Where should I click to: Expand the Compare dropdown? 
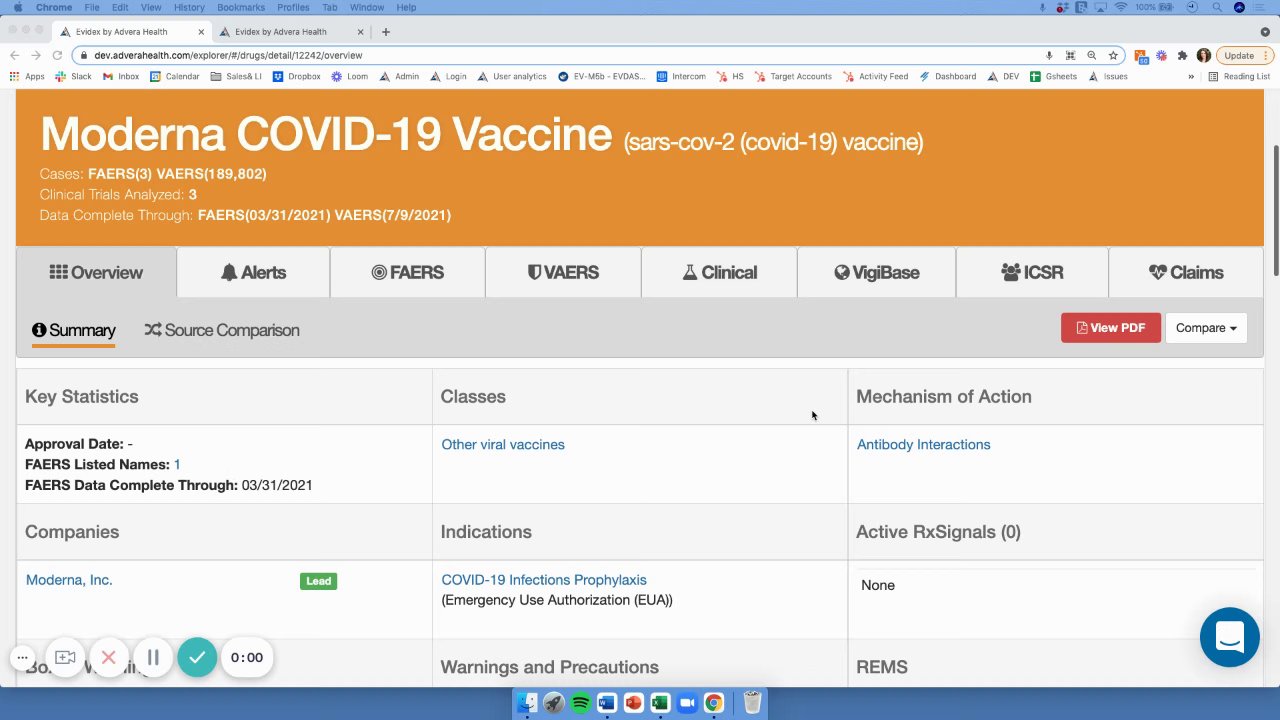[x=1206, y=328]
